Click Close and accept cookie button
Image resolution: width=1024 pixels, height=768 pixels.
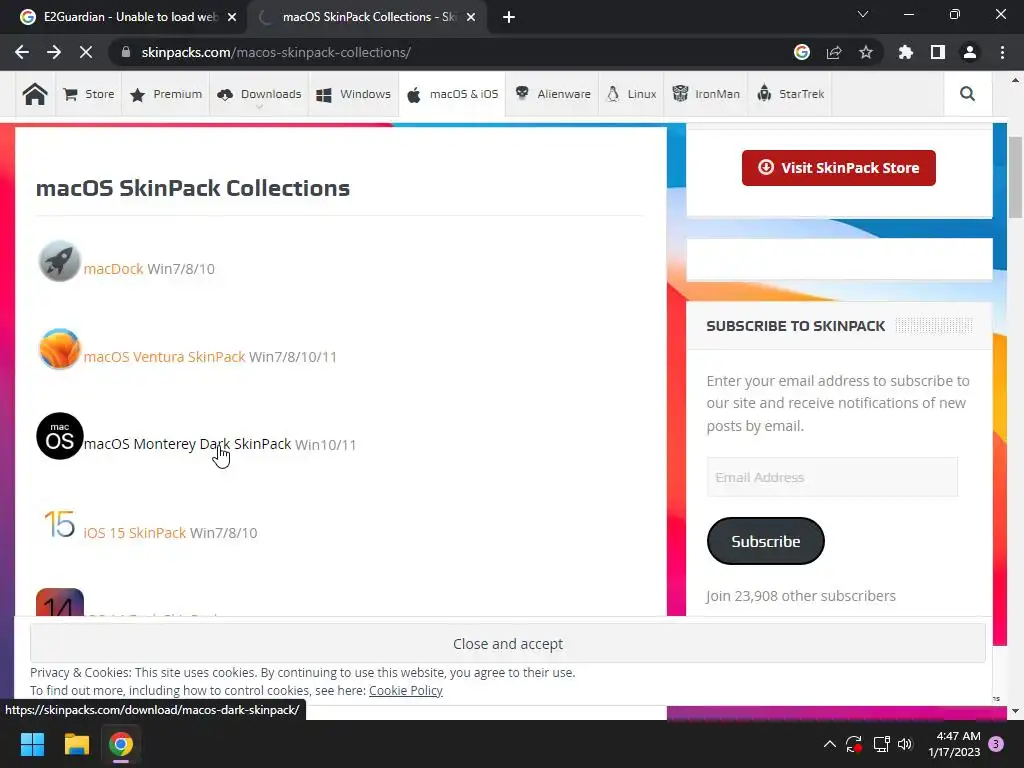click(507, 644)
